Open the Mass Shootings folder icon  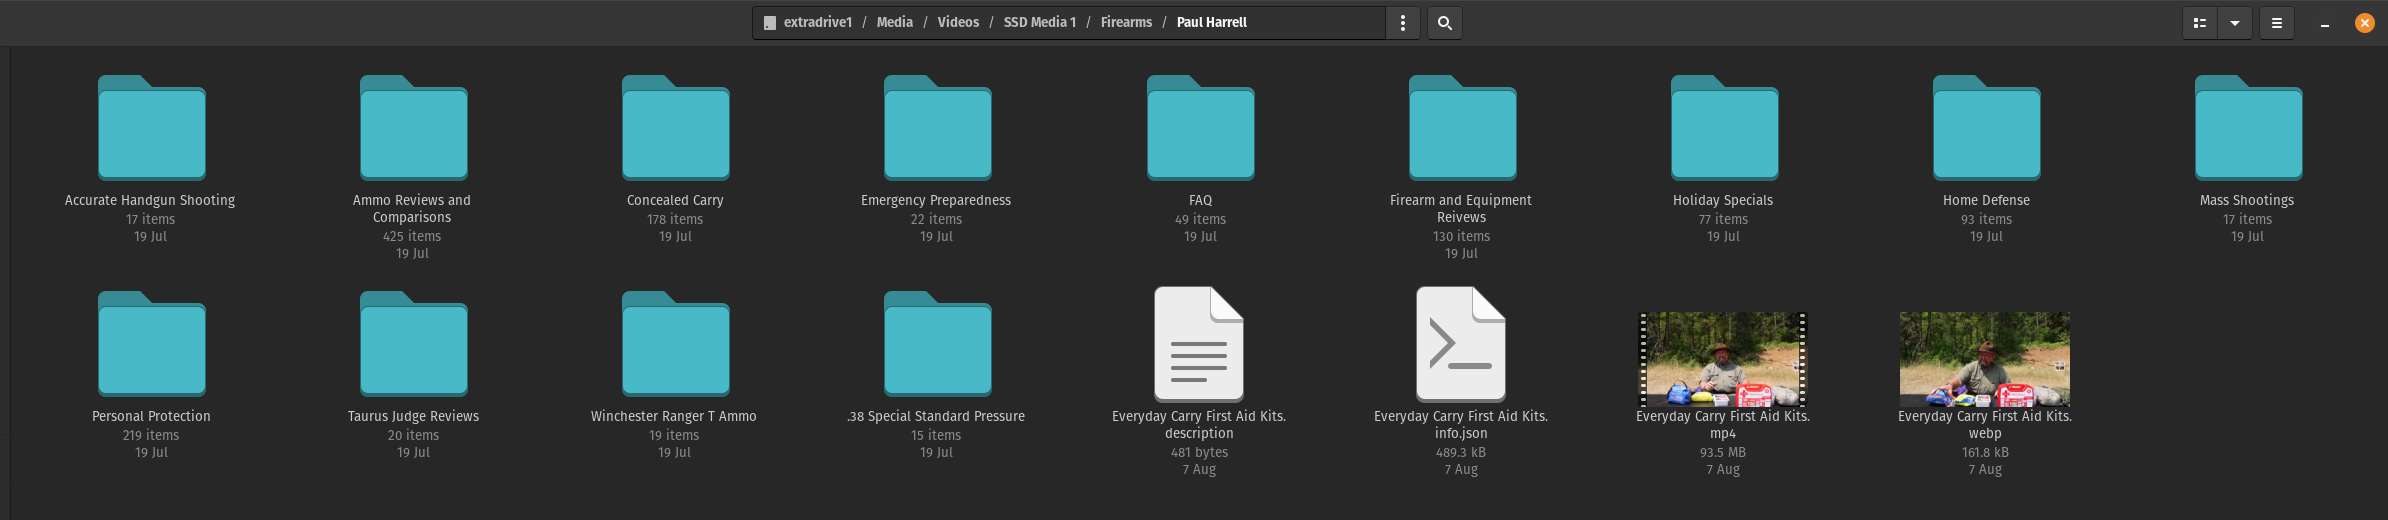[x=2248, y=128]
